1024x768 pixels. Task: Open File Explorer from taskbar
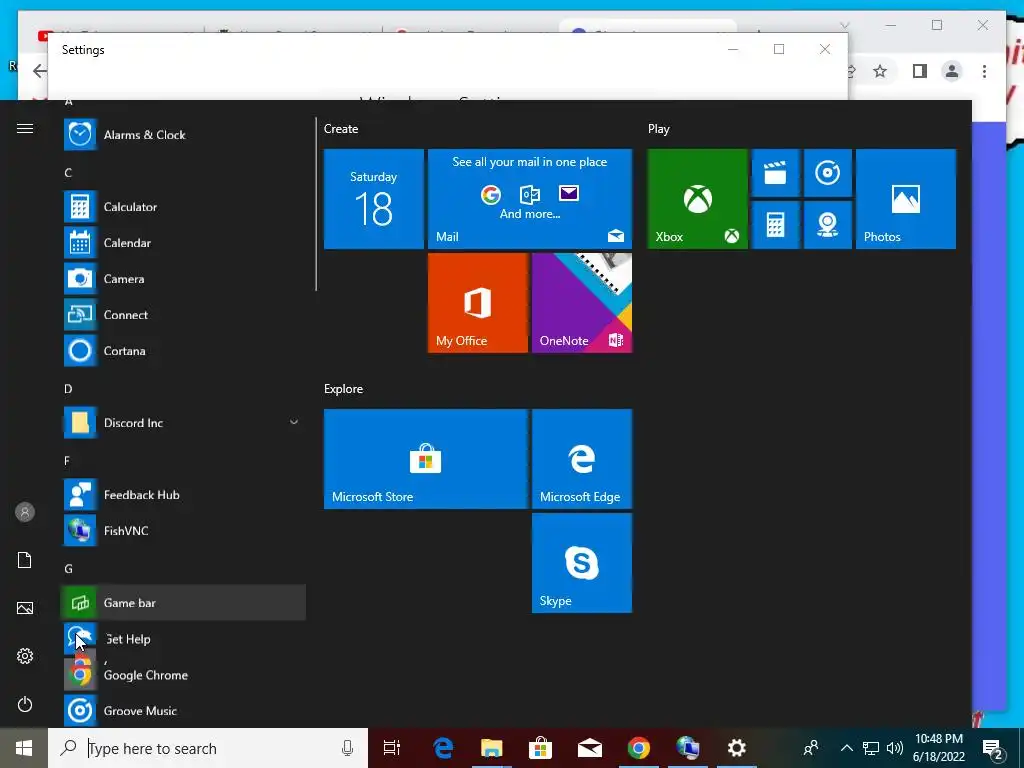(x=492, y=748)
